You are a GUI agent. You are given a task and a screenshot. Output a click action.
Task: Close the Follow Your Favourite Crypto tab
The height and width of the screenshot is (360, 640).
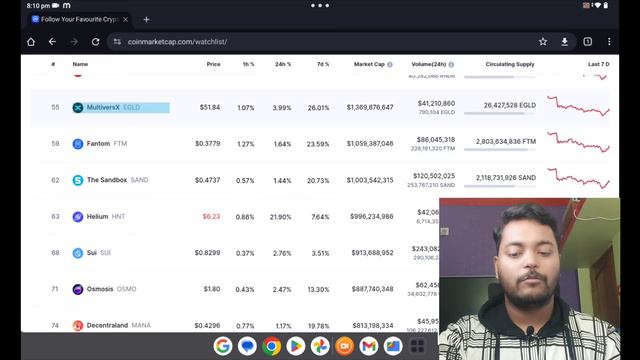pyautogui.click(x=126, y=19)
